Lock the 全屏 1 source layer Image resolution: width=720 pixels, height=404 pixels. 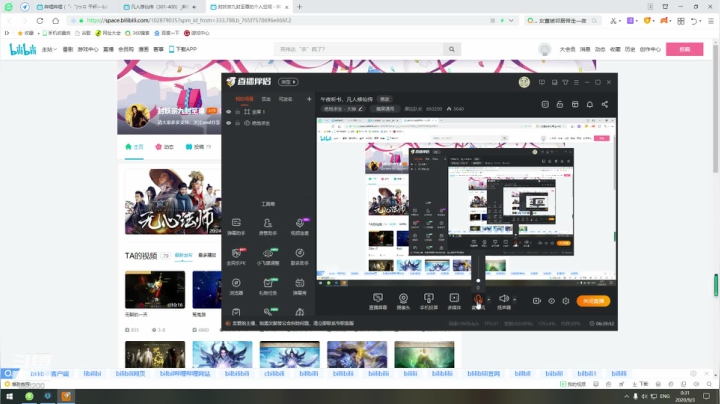tap(237, 112)
